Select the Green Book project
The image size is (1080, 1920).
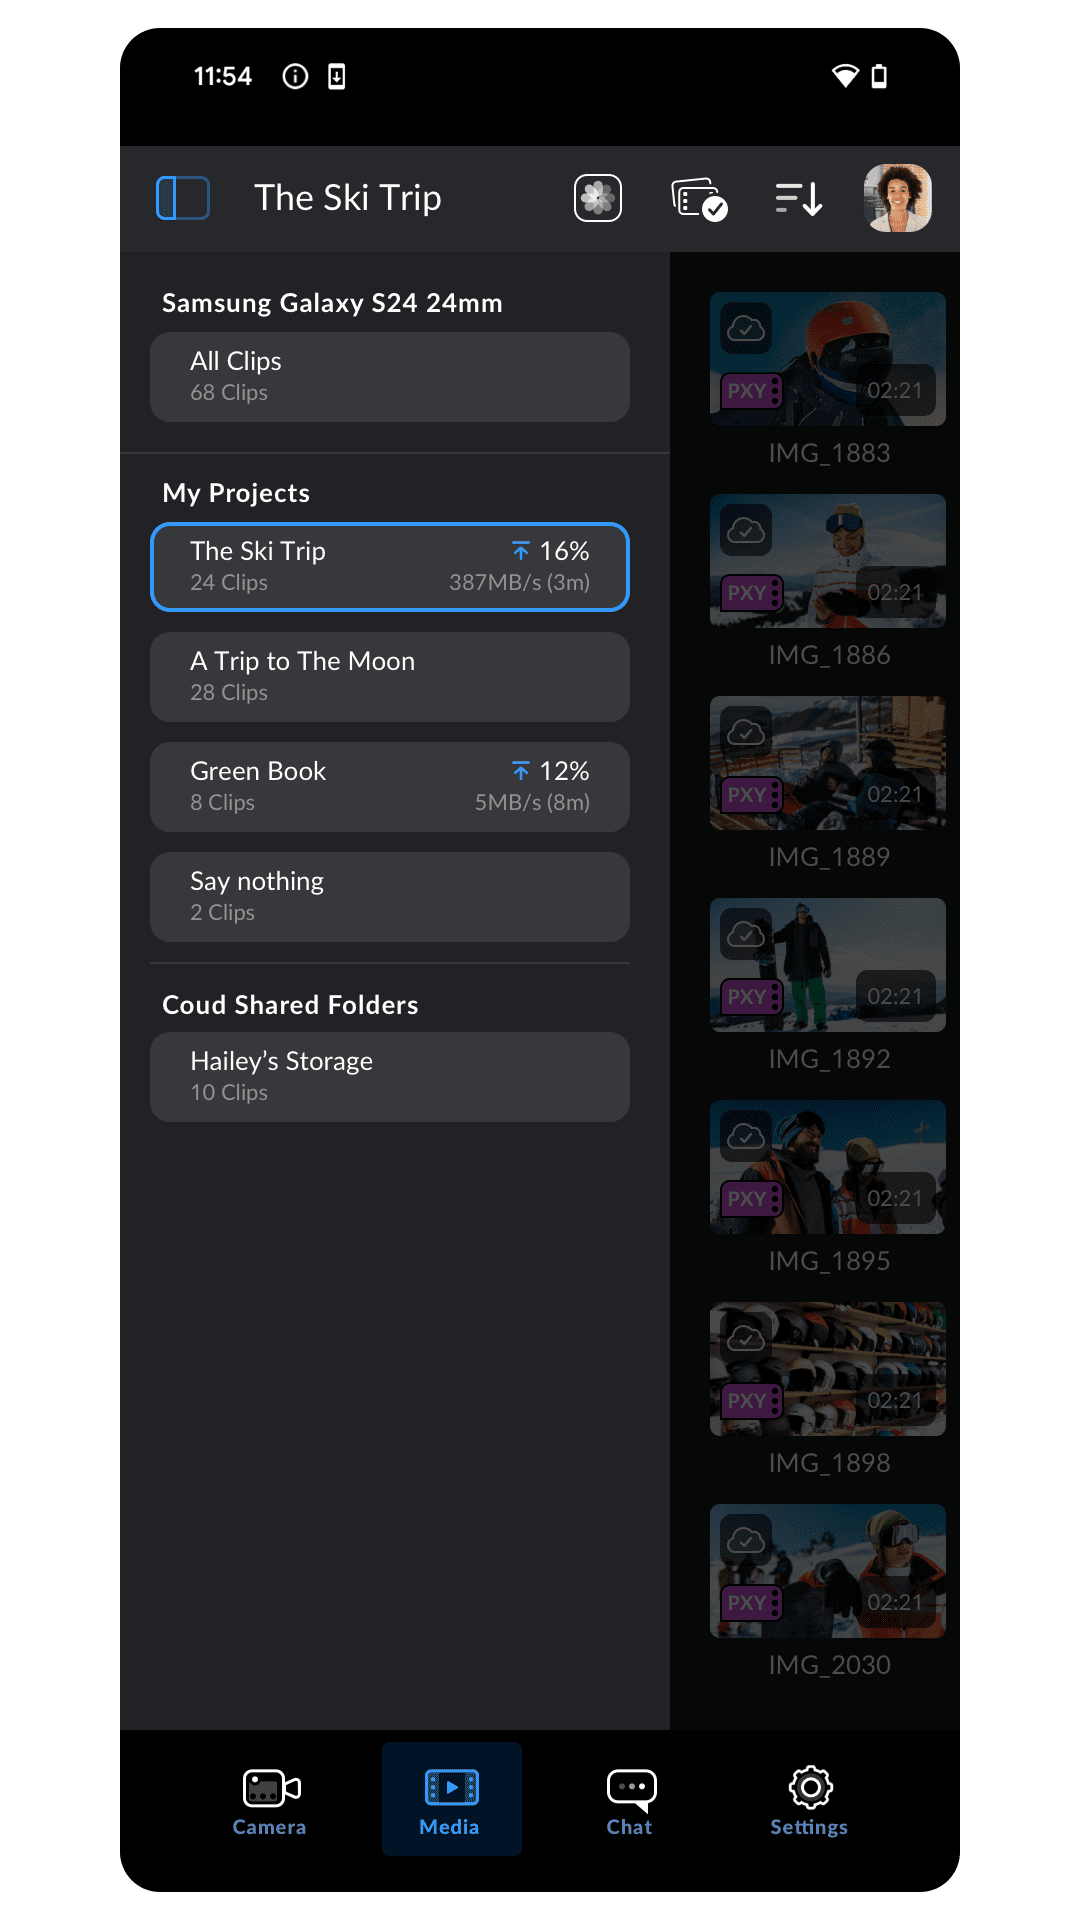[390, 787]
